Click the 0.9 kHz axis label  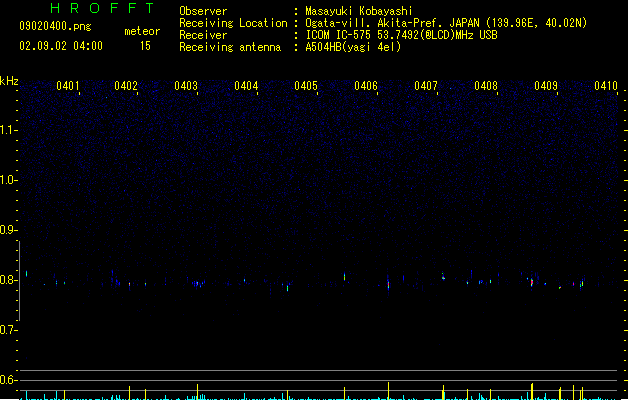tap(8, 230)
